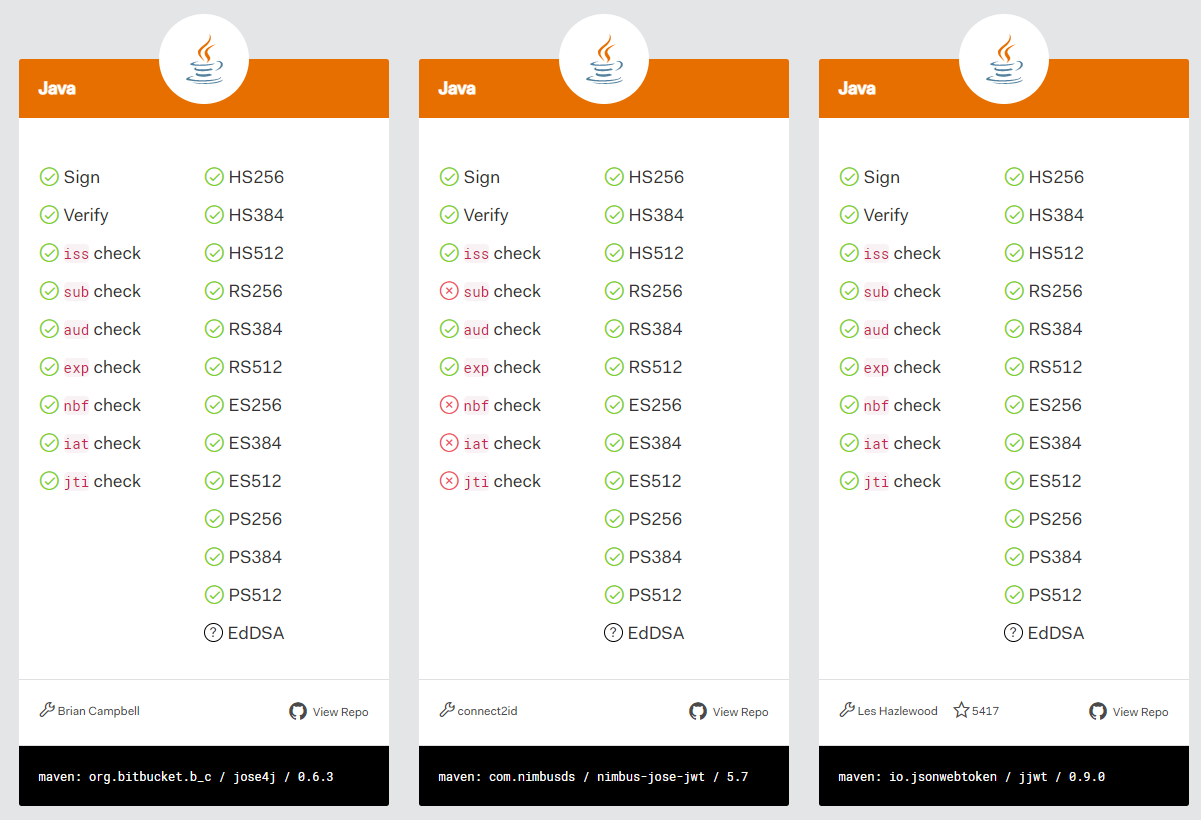Screen dimensions: 1201x820
Task: Select the maven io.jsonwebtoken / jjwt / 0.9.0 text
Action: tap(971, 776)
